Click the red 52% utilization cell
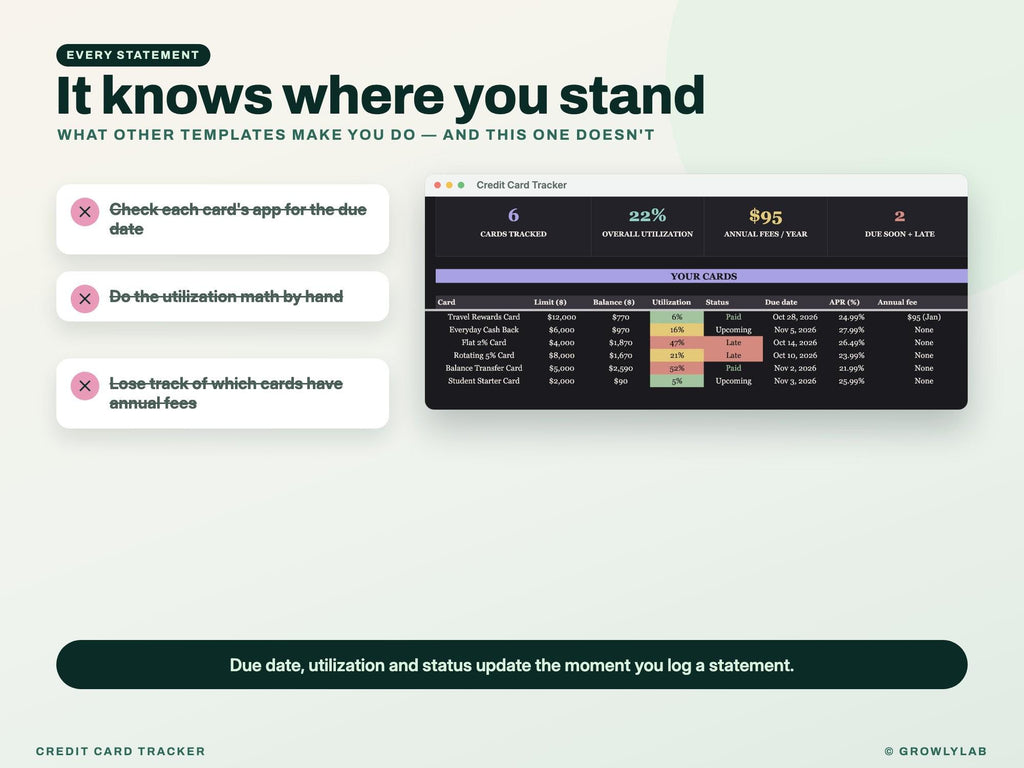Image resolution: width=1024 pixels, height=768 pixels. [x=677, y=368]
